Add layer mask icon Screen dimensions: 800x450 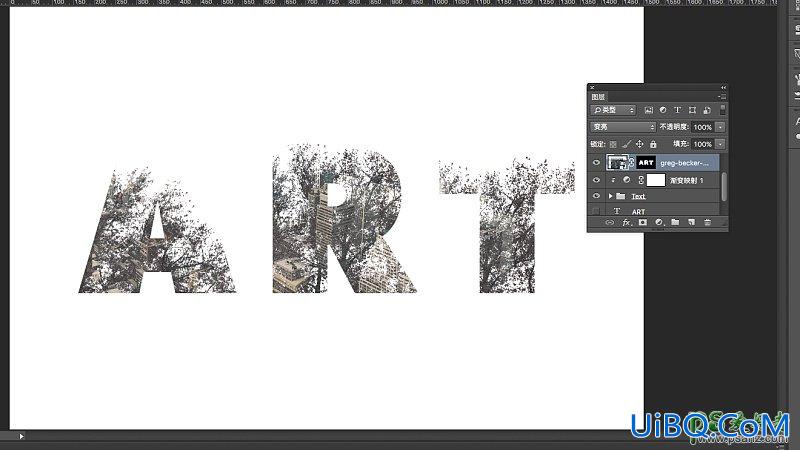(643, 222)
